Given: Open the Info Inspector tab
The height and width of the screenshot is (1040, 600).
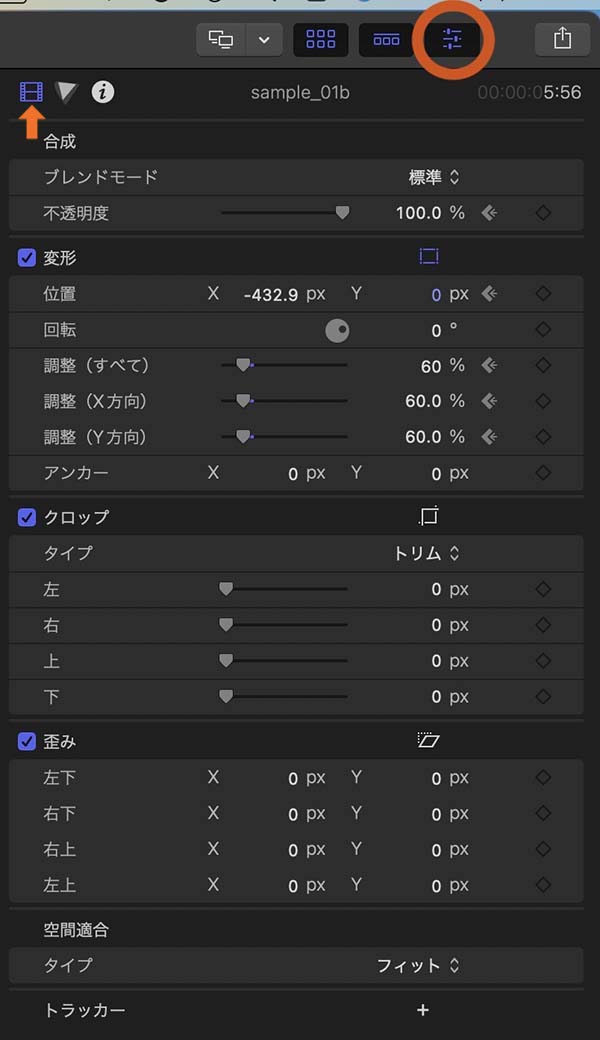Looking at the screenshot, I should point(102,92).
